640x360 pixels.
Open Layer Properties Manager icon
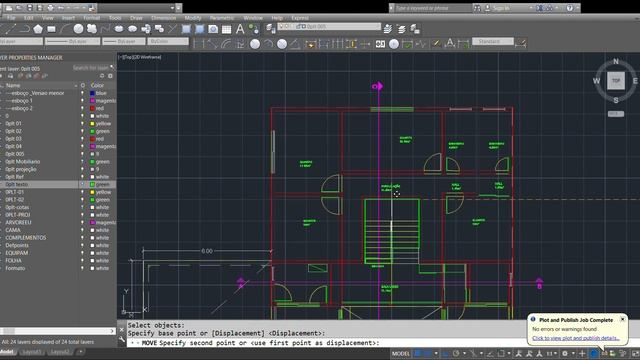click(x=270, y=28)
